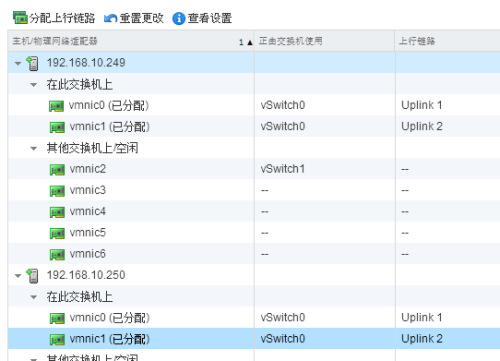The height and width of the screenshot is (361, 500).
Task: Select vmnic1 (已分配) under host 192.168.10.250
Action: pos(109,339)
